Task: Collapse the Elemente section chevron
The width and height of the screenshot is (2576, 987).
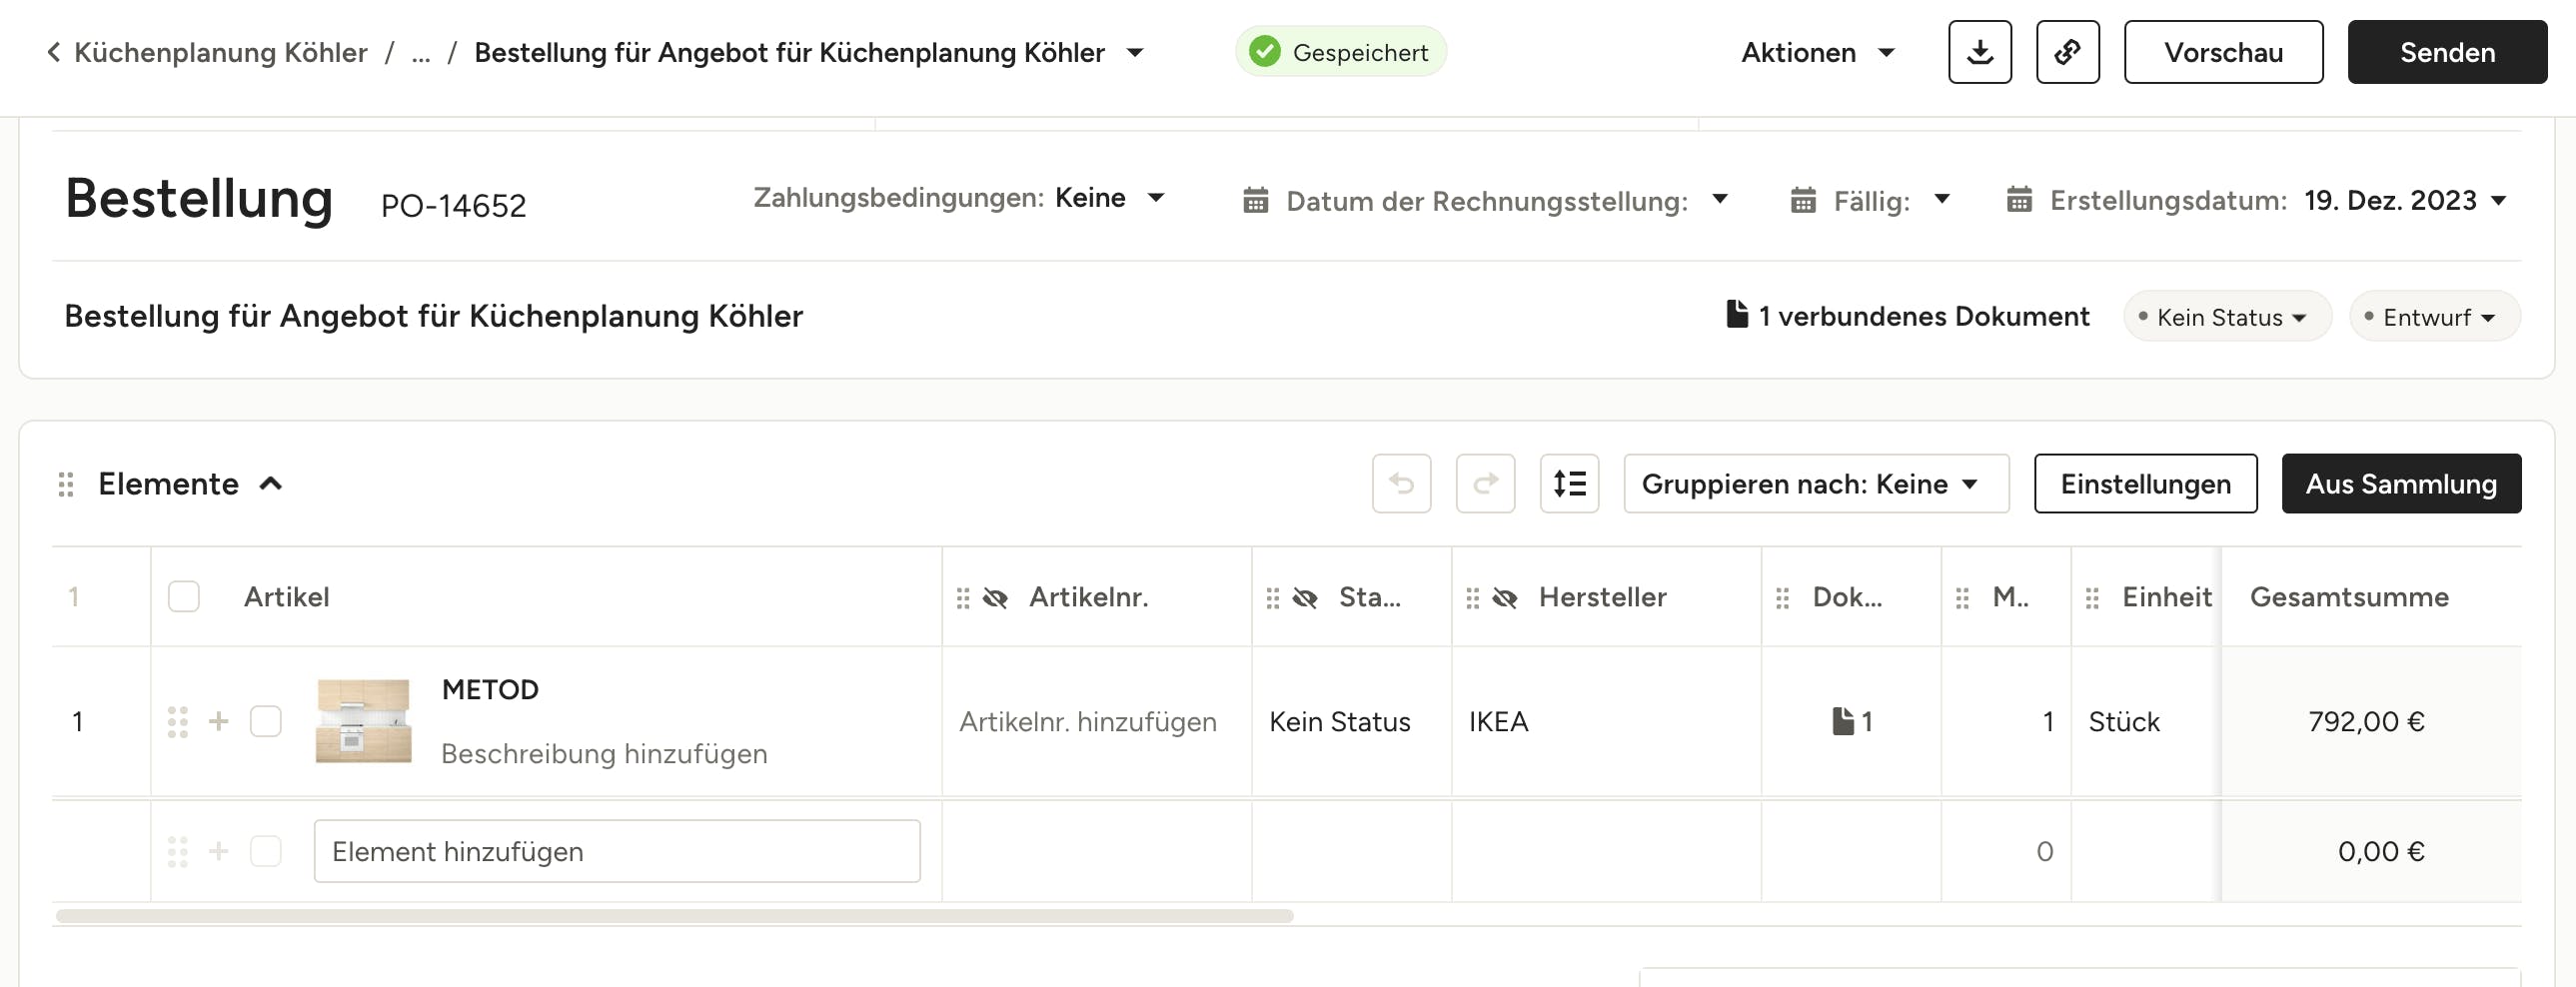Action: [271, 484]
